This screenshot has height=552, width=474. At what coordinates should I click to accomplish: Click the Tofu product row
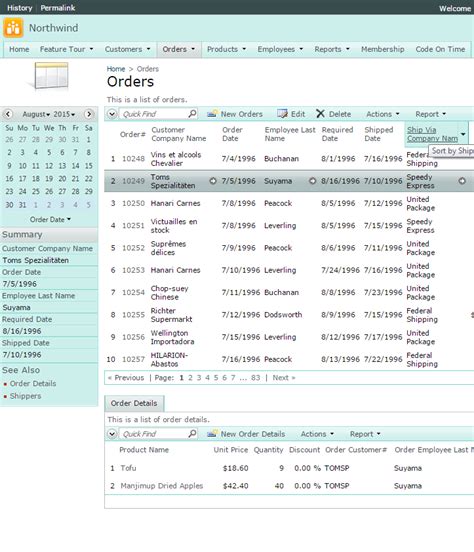289,468
